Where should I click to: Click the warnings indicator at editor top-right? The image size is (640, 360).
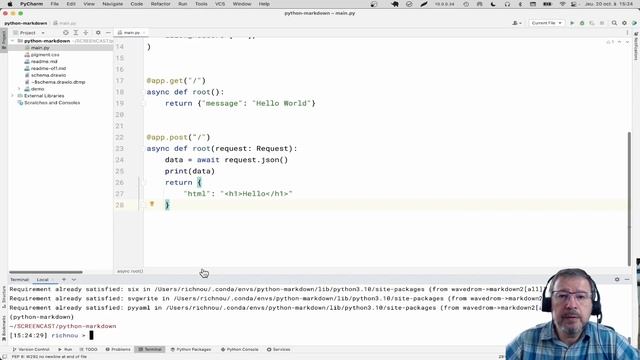[610, 42]
